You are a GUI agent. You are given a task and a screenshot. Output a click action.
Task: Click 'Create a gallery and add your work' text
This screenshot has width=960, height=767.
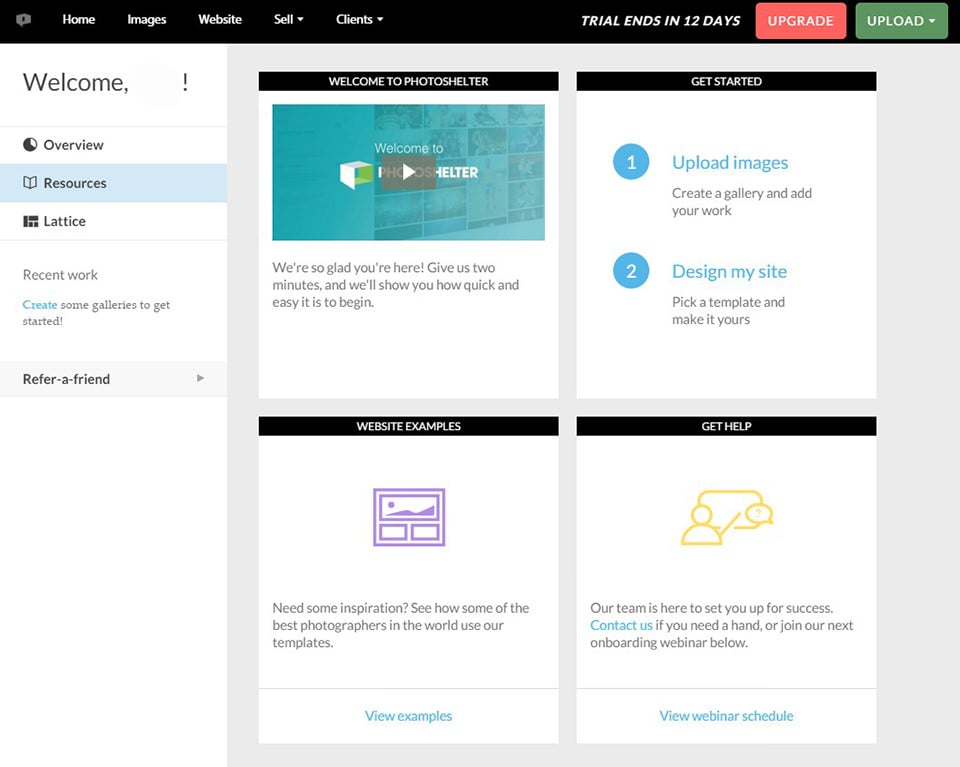click(741, 201)
